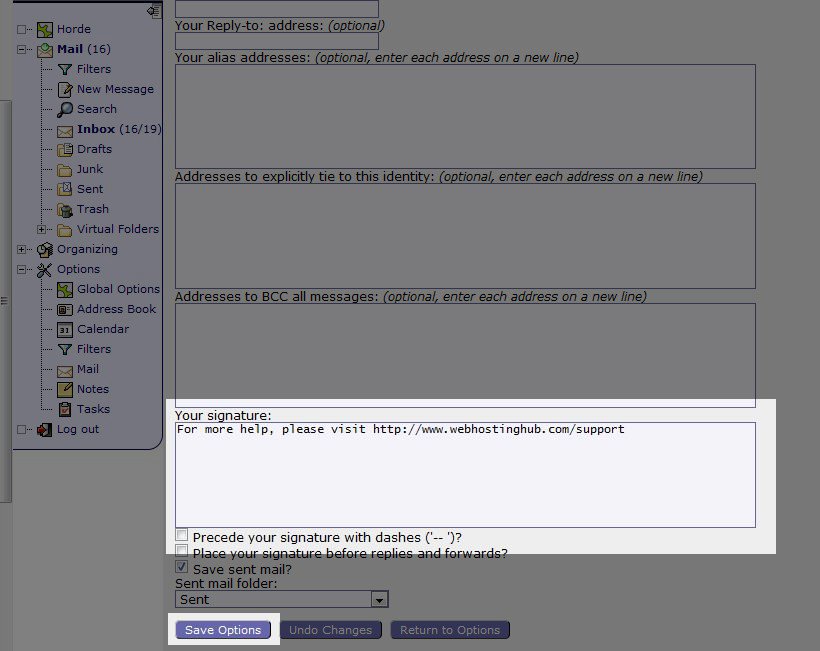Uncheck the Save sent mail checkbox

point(181,567)
